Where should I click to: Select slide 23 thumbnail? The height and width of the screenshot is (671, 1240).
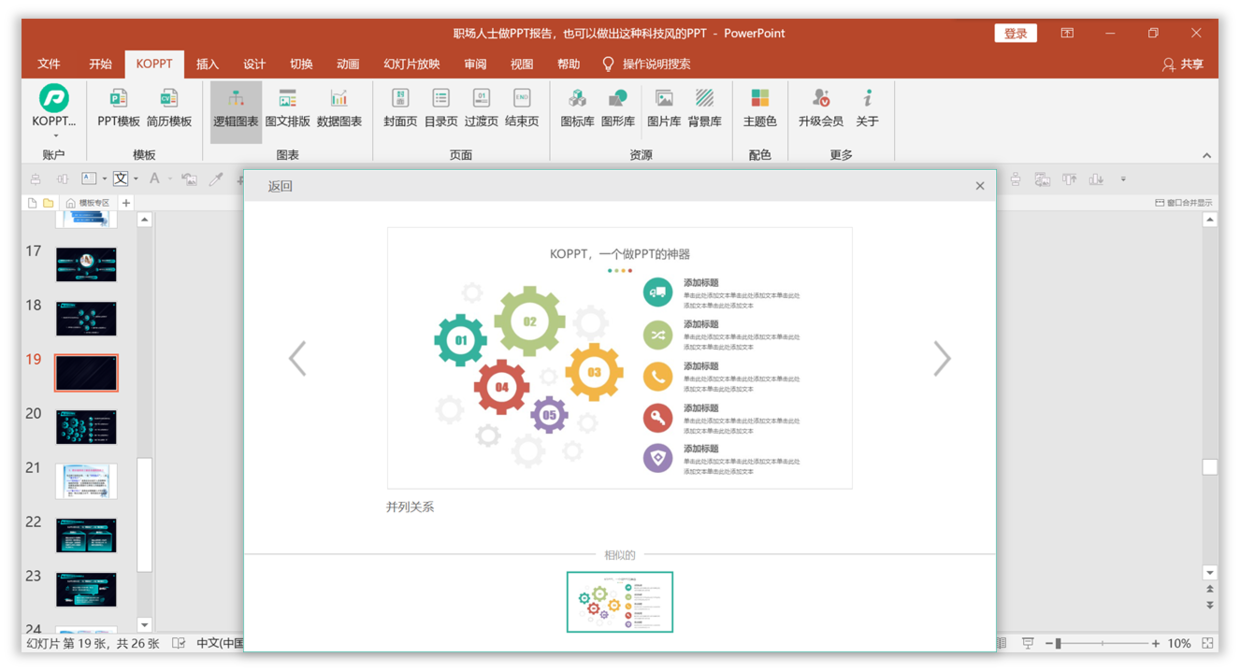point(86,589)
